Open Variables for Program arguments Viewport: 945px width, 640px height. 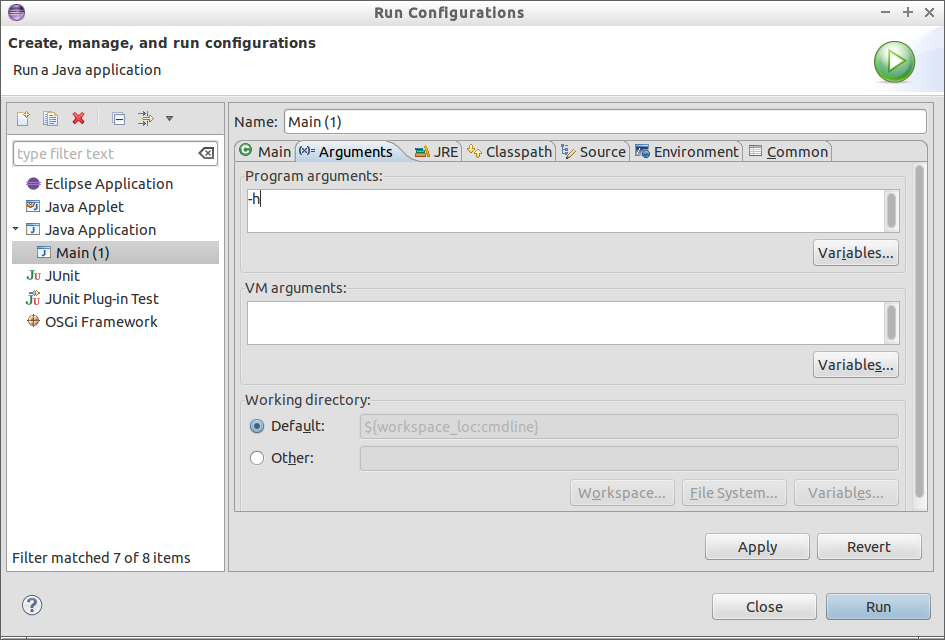tap(855, 253)
